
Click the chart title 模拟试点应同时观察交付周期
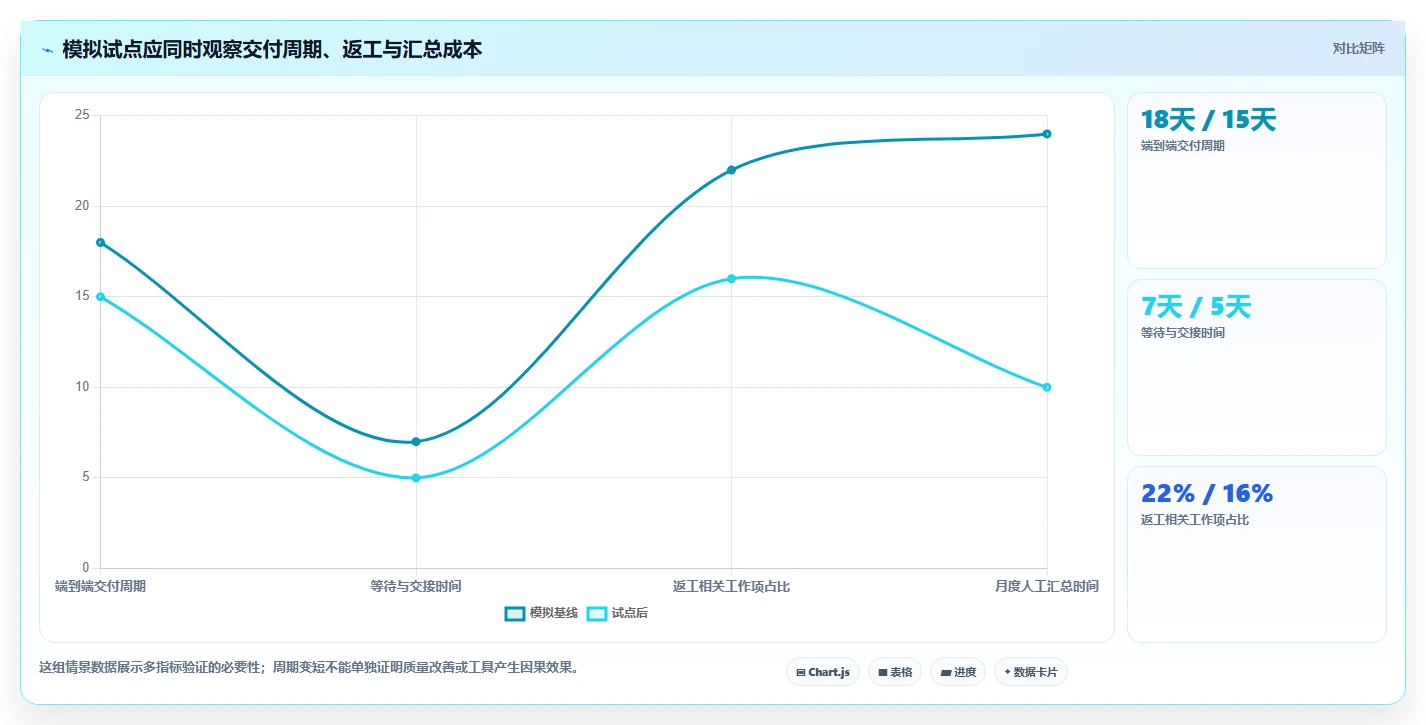[x=272, y=49]
